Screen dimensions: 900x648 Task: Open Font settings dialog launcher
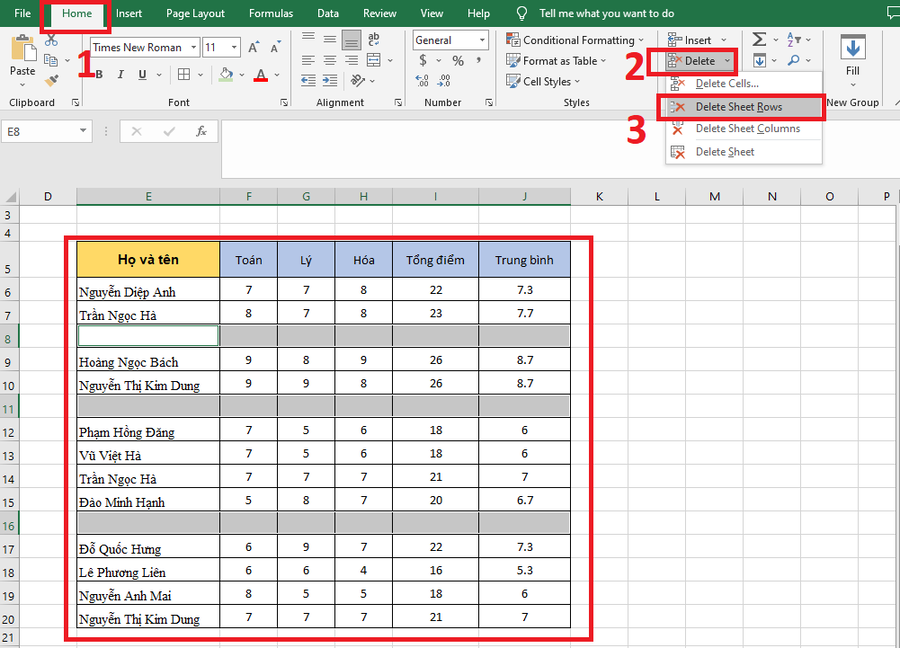pos(284,103)
